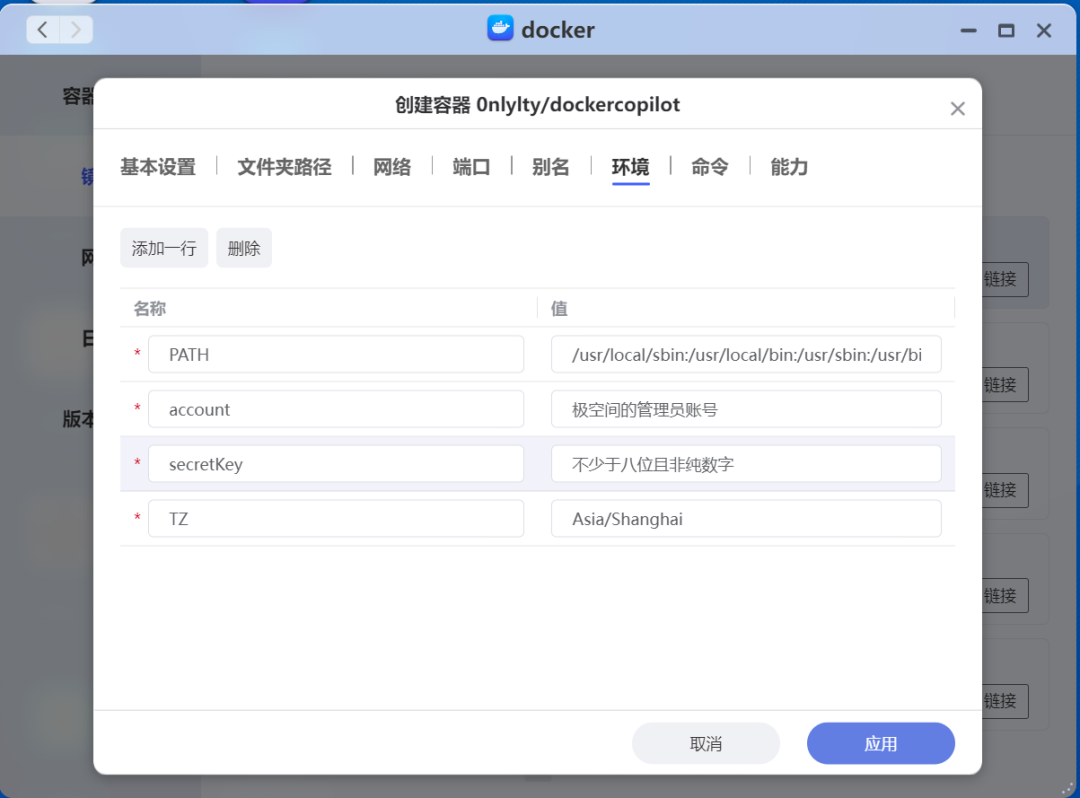The image size is (1080, 798).
Task: Open the 能力 tab
Action: [x=789, y=167]
